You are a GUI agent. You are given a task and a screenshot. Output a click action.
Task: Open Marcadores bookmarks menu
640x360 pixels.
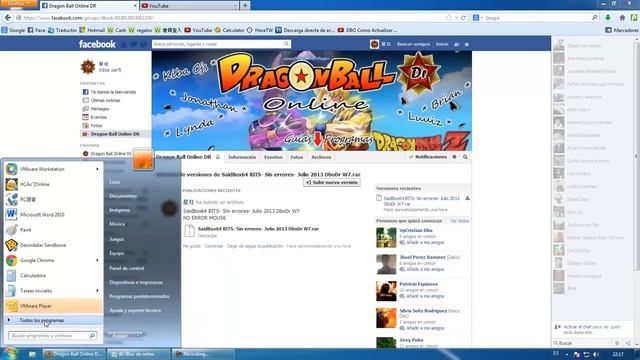coord(622,30)
